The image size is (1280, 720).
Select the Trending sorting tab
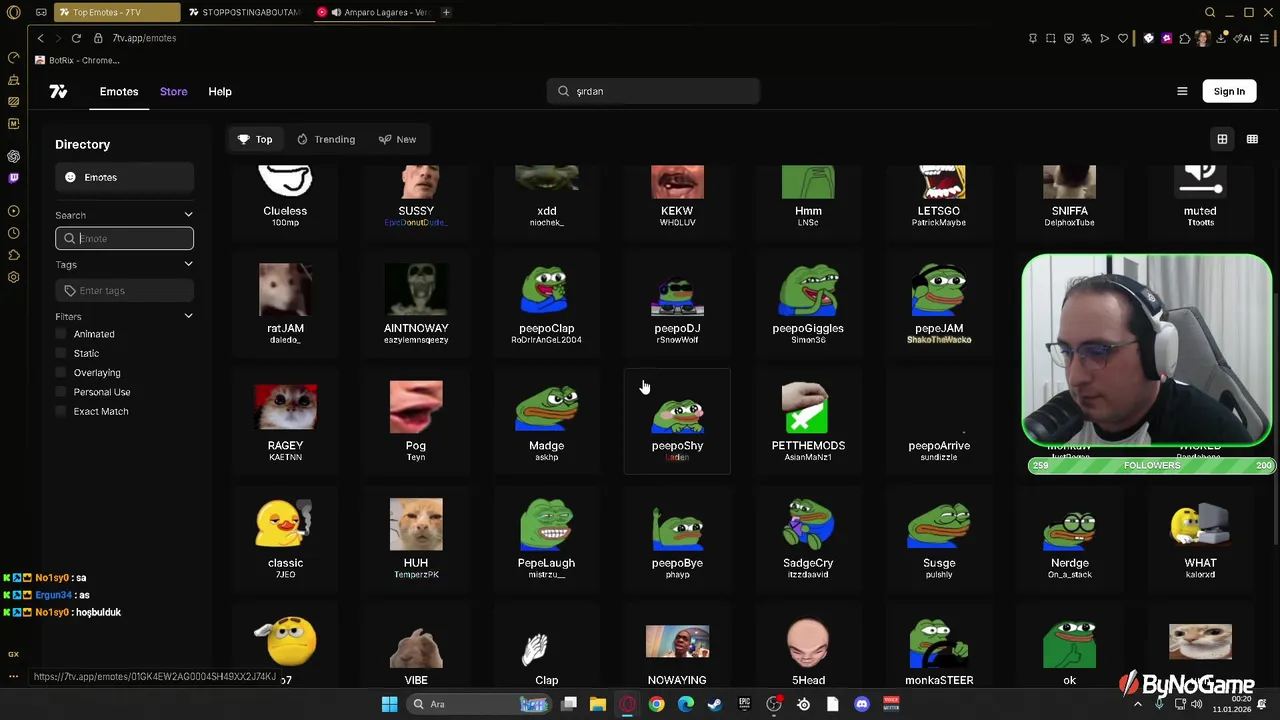pyautogui.click(x=326, y=139)
